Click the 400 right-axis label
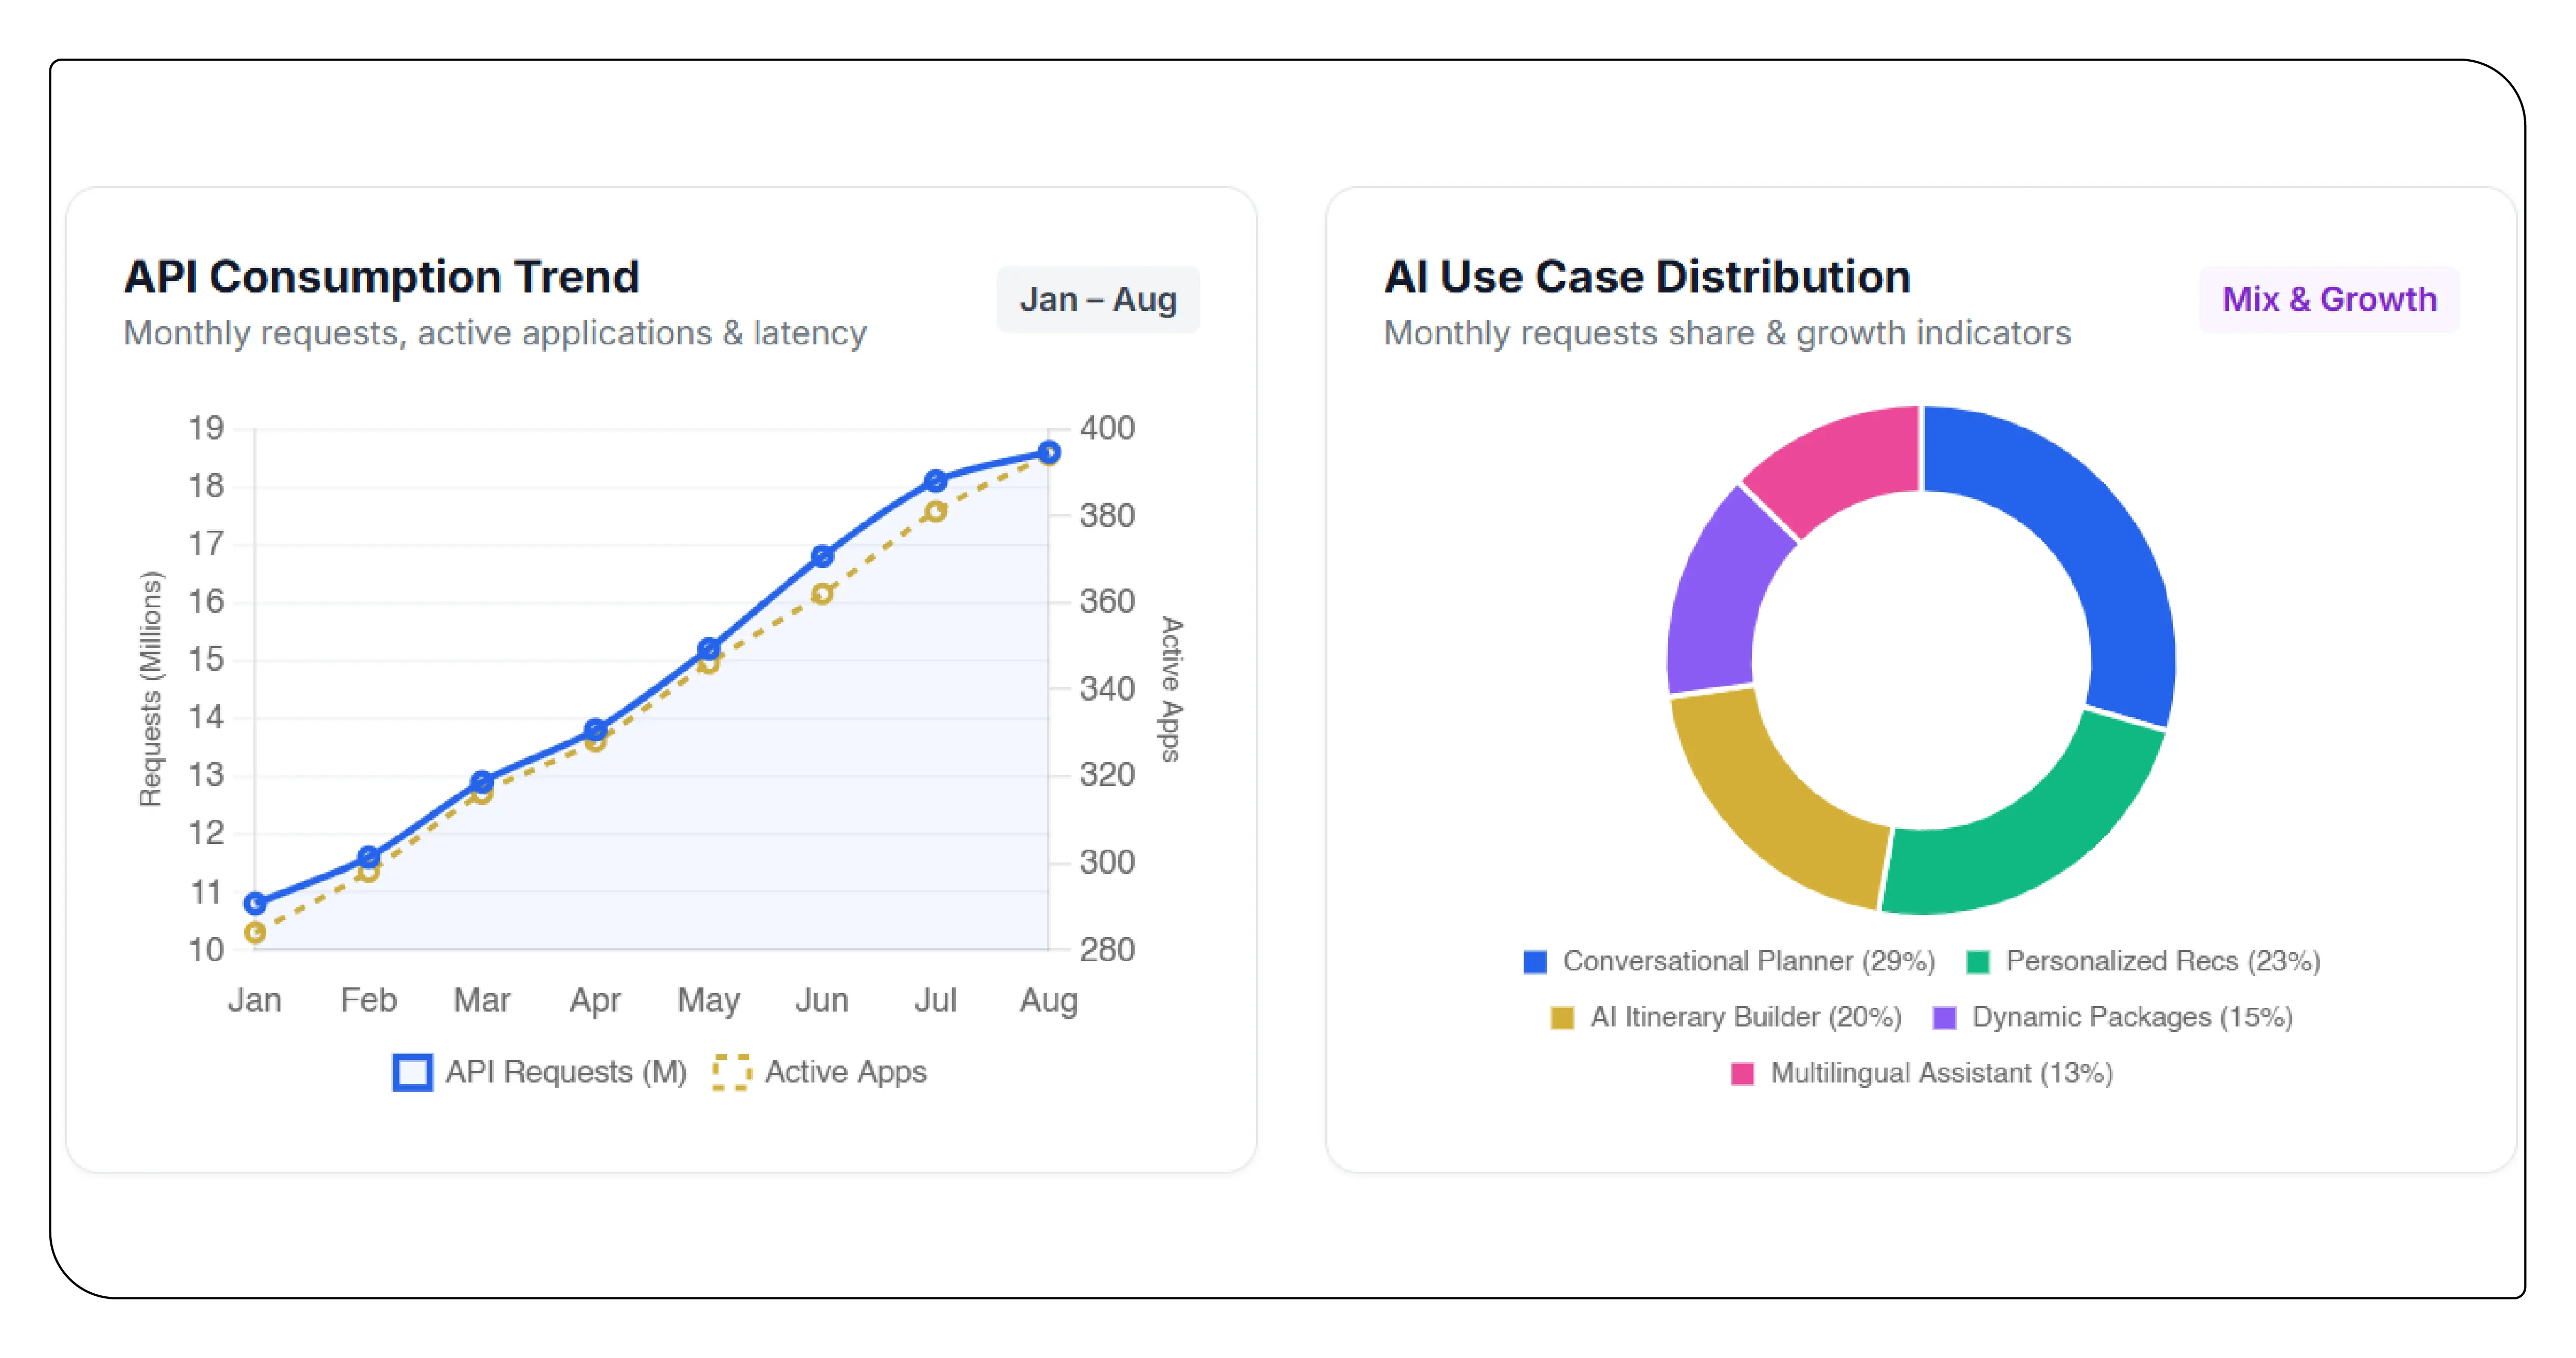 [1107, 428]
